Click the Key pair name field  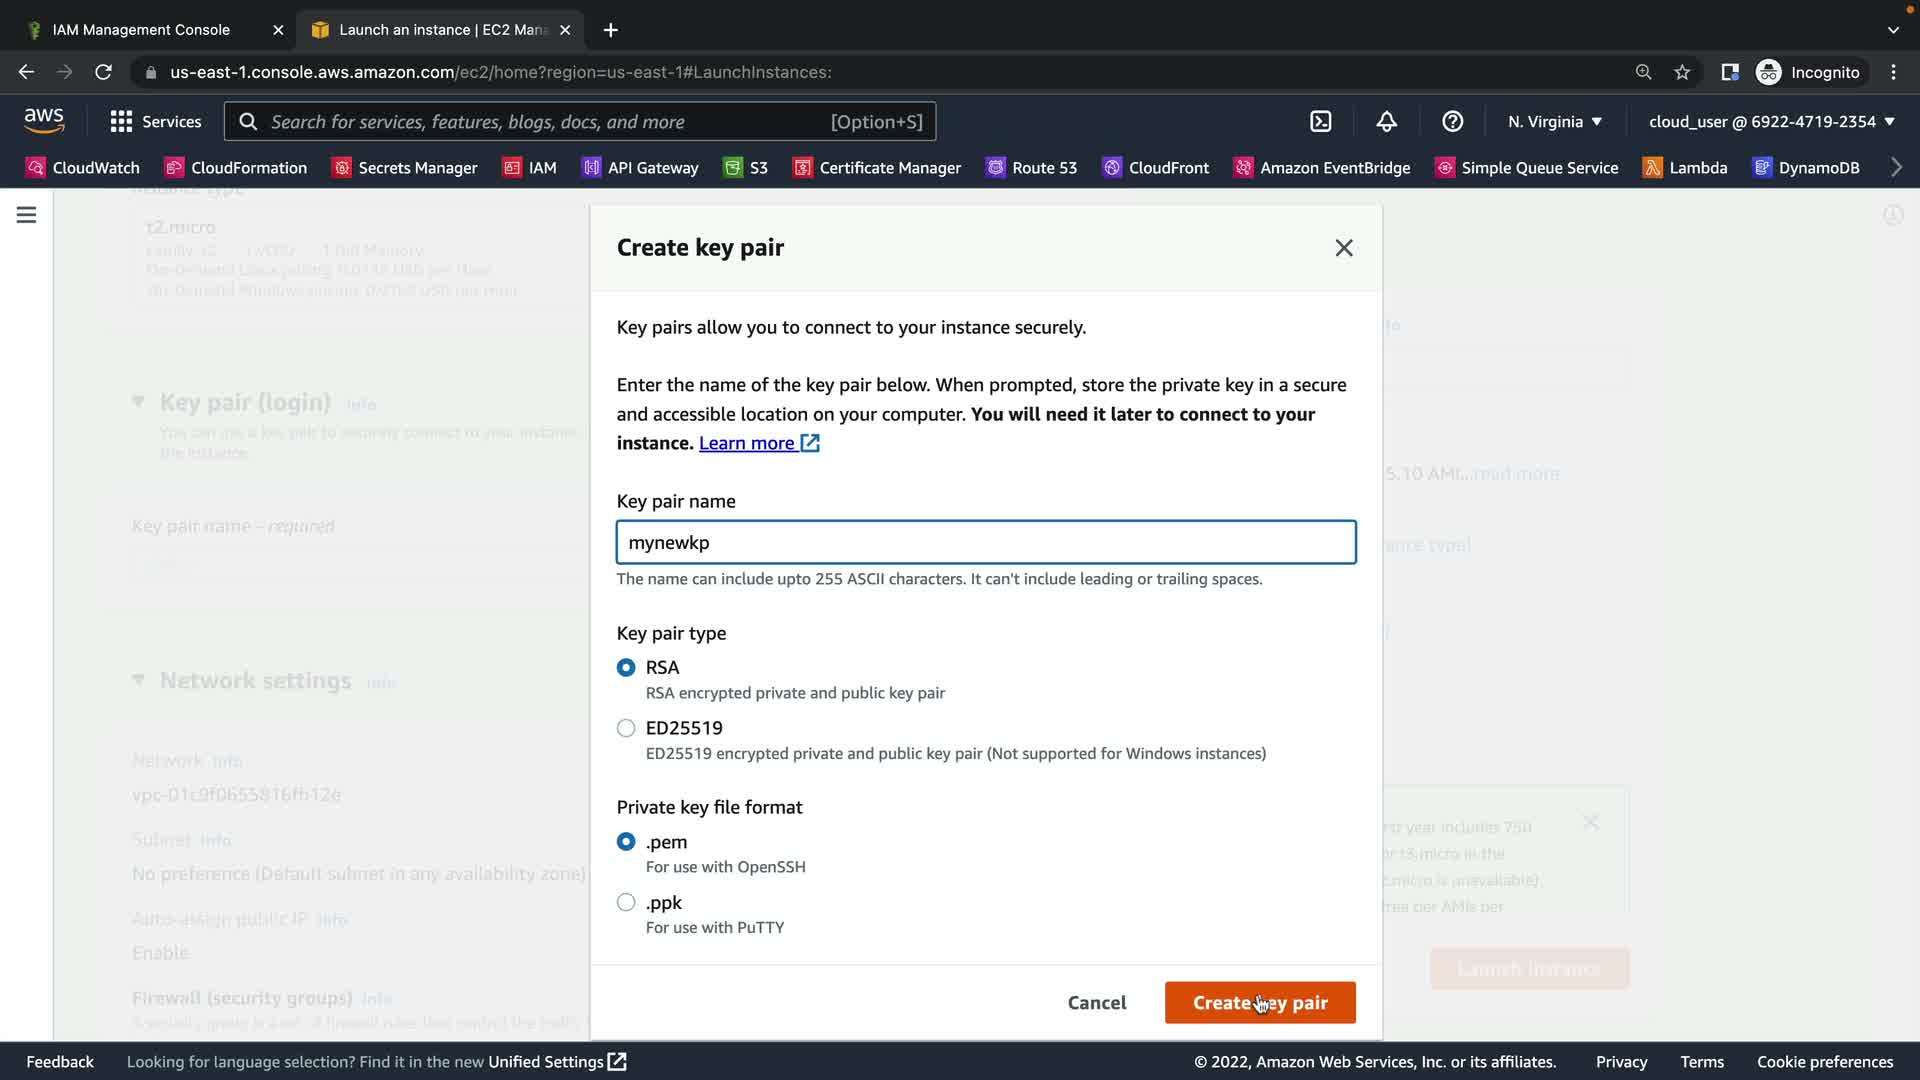(985, 542)
